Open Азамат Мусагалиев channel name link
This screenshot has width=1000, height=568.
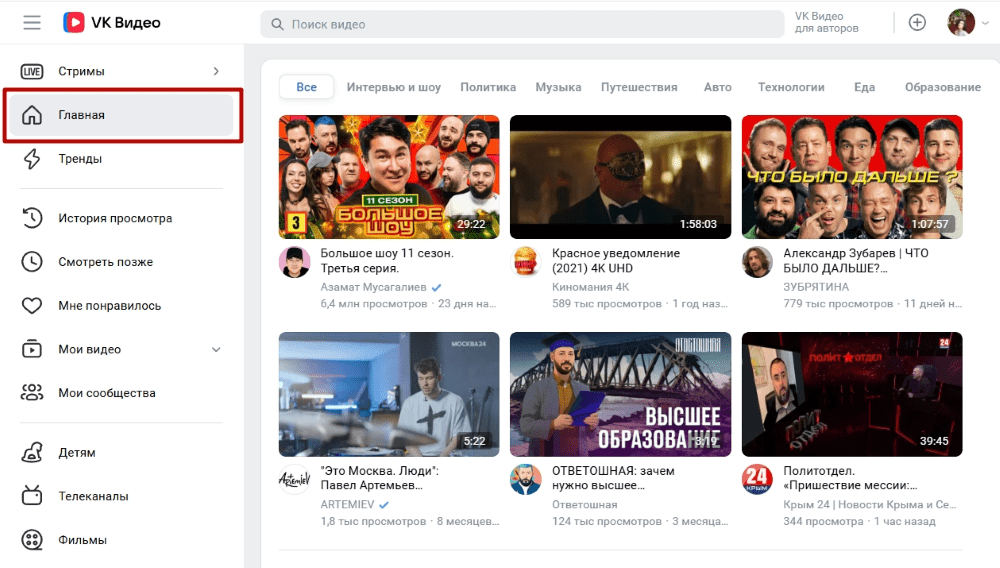[x=373, y=288]
